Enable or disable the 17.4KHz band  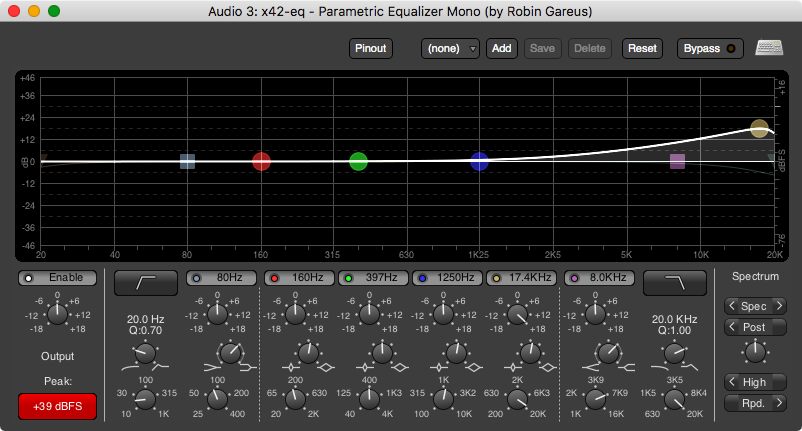(x=521, y=277)
